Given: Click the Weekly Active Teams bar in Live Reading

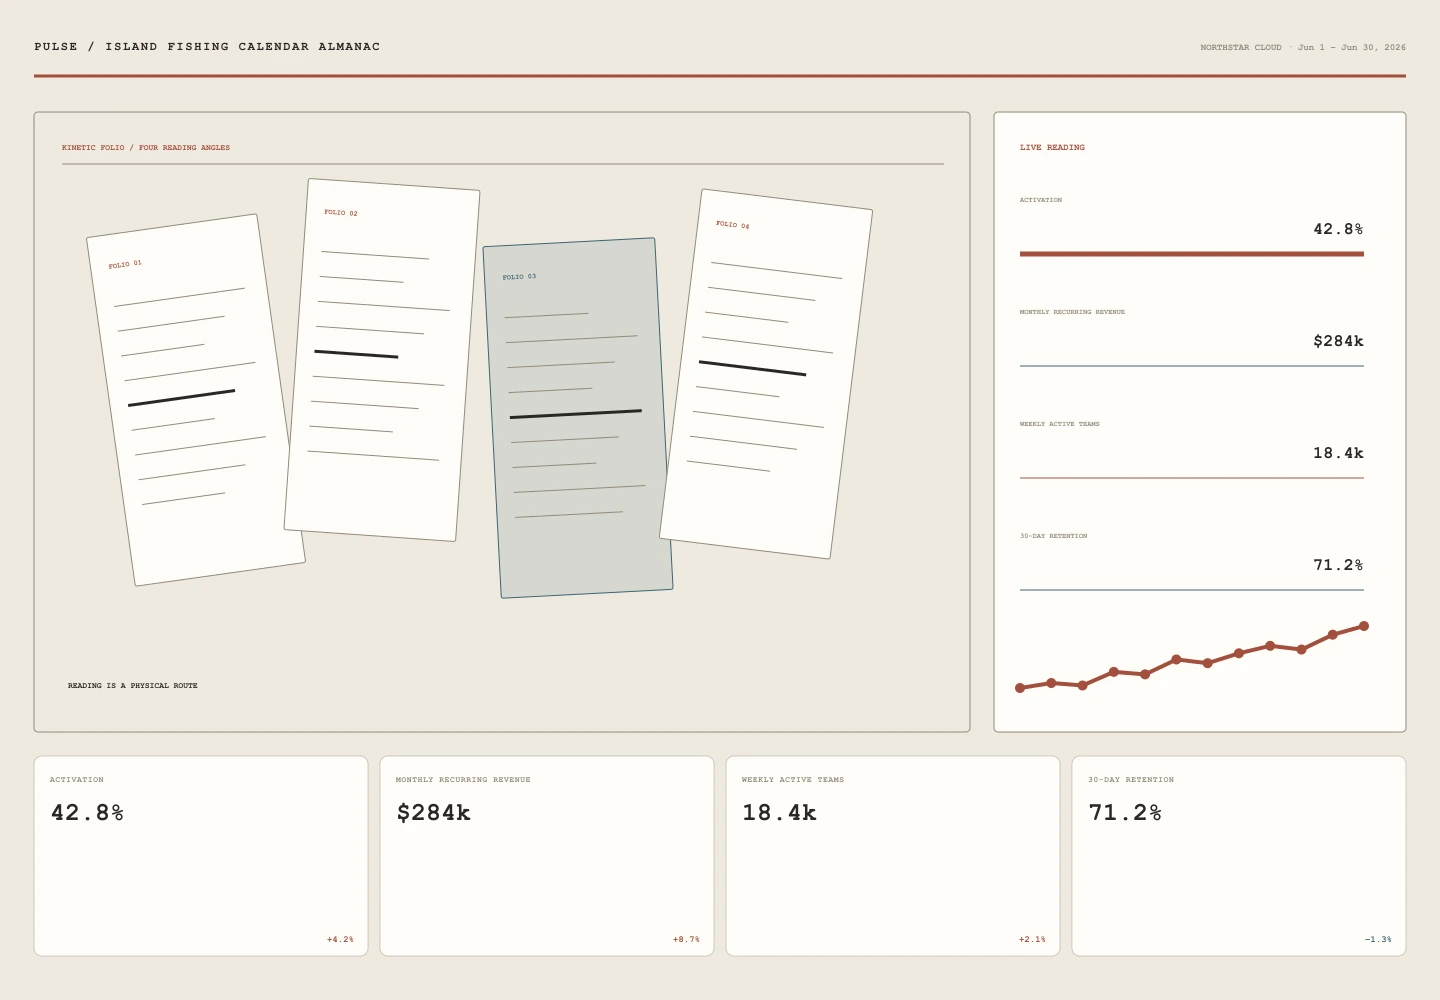Looking at the screenshot, I should [x=1192, y=478].
